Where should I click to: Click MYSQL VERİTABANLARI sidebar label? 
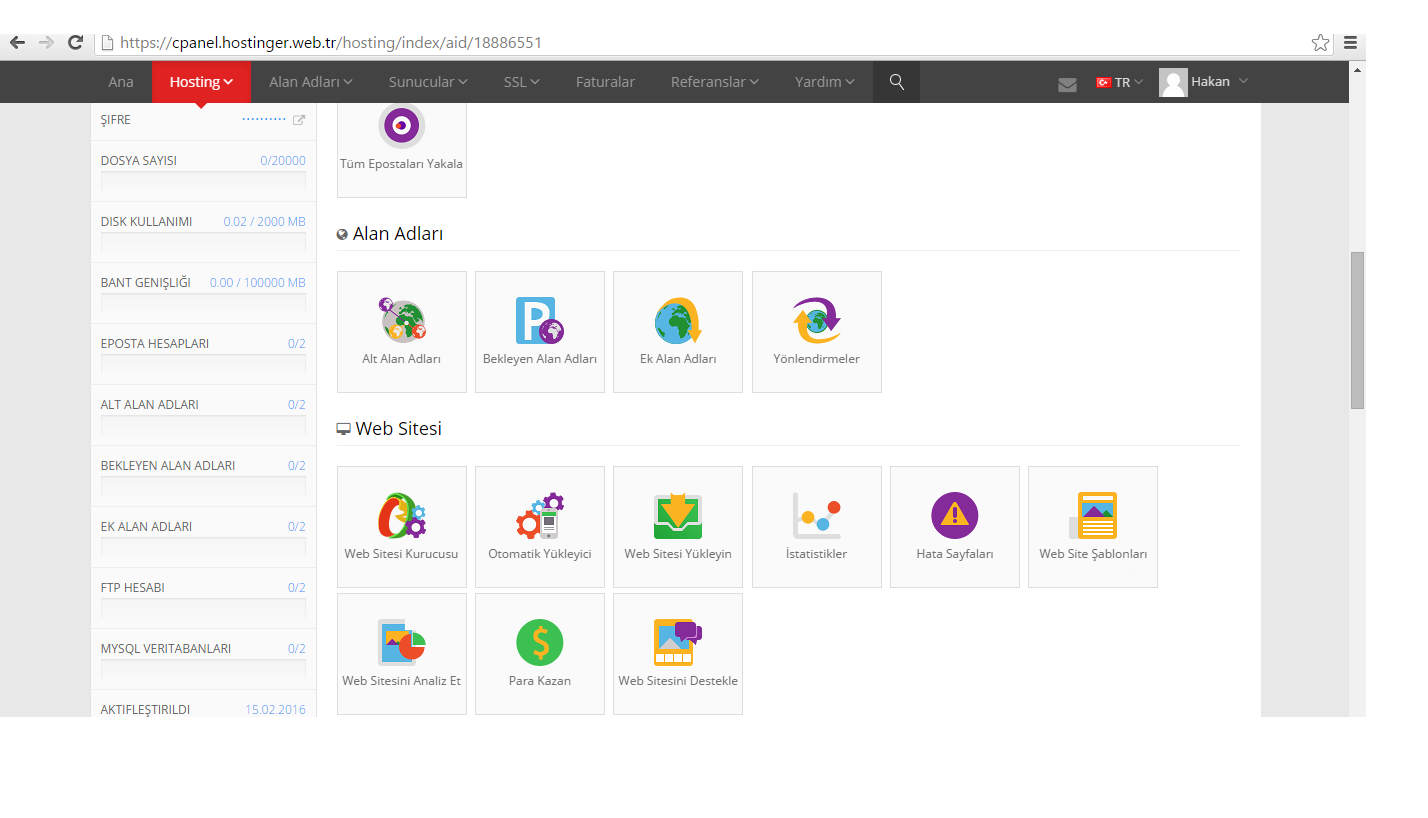pyautogui.click(x=165, y=648)
